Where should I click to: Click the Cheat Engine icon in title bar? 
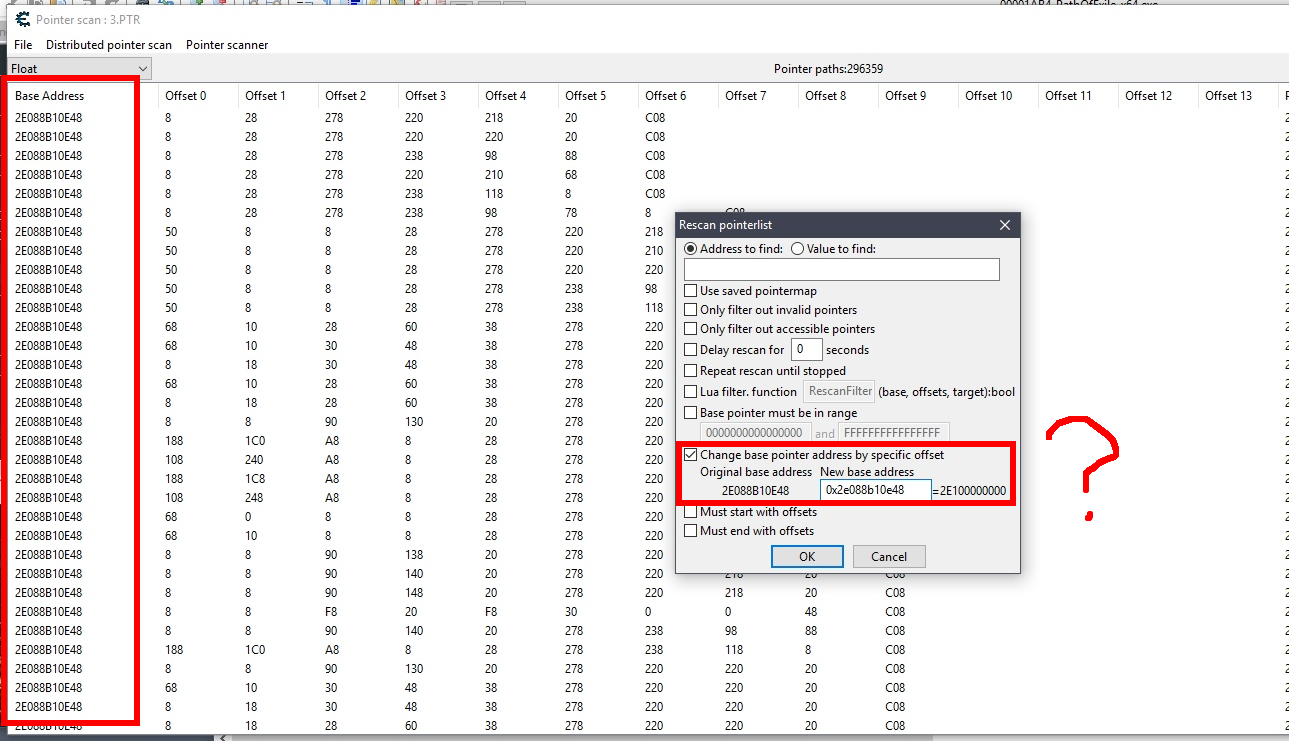coord(21,19)
